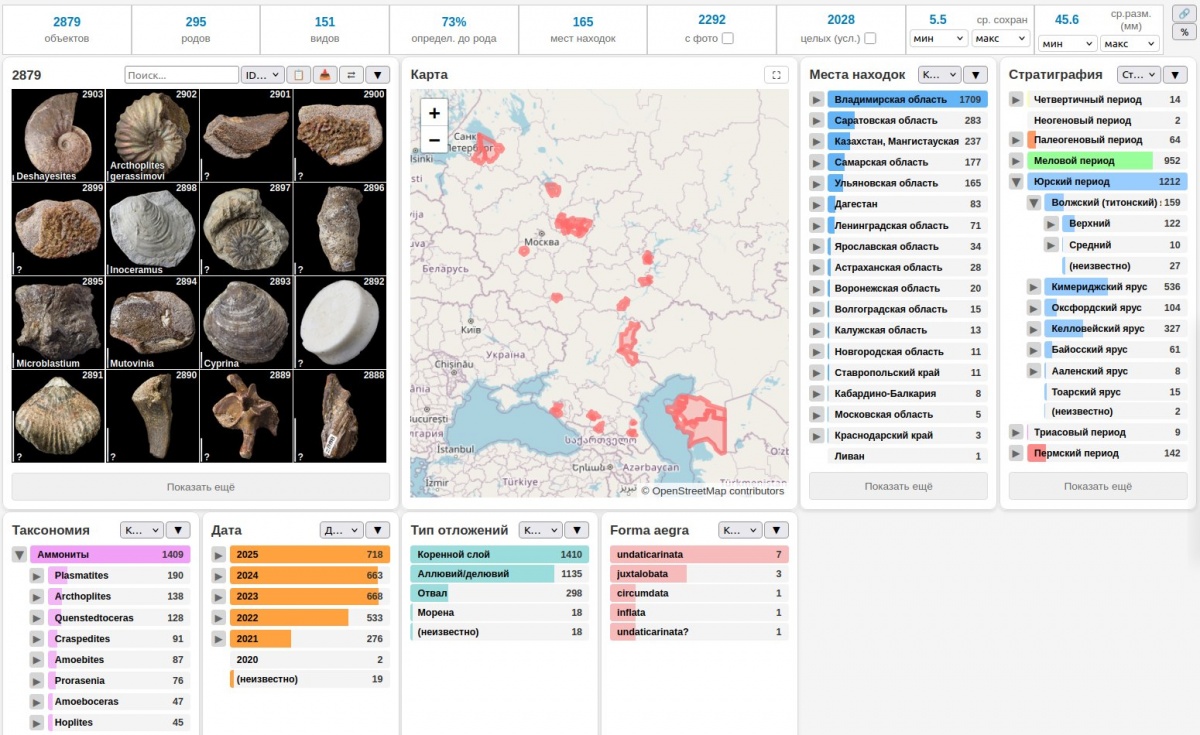Click 'Показать ещё' under the gallery
1200x735 pixels.
click(200, 487)
